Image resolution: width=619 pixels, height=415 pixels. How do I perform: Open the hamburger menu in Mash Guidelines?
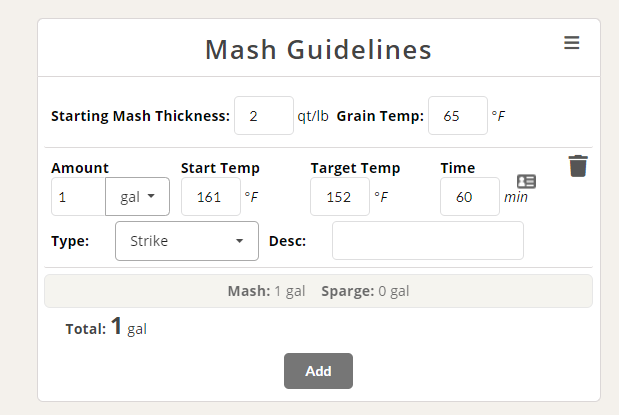click(x=571, y=43)
